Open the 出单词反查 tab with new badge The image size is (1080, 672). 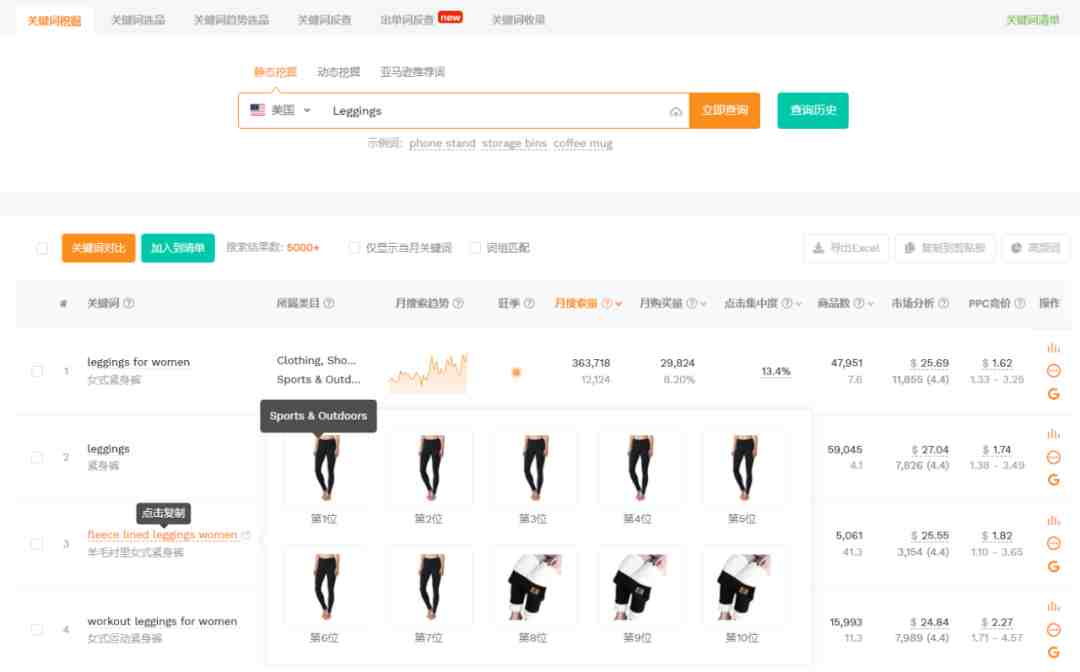(x=421, y=19)
